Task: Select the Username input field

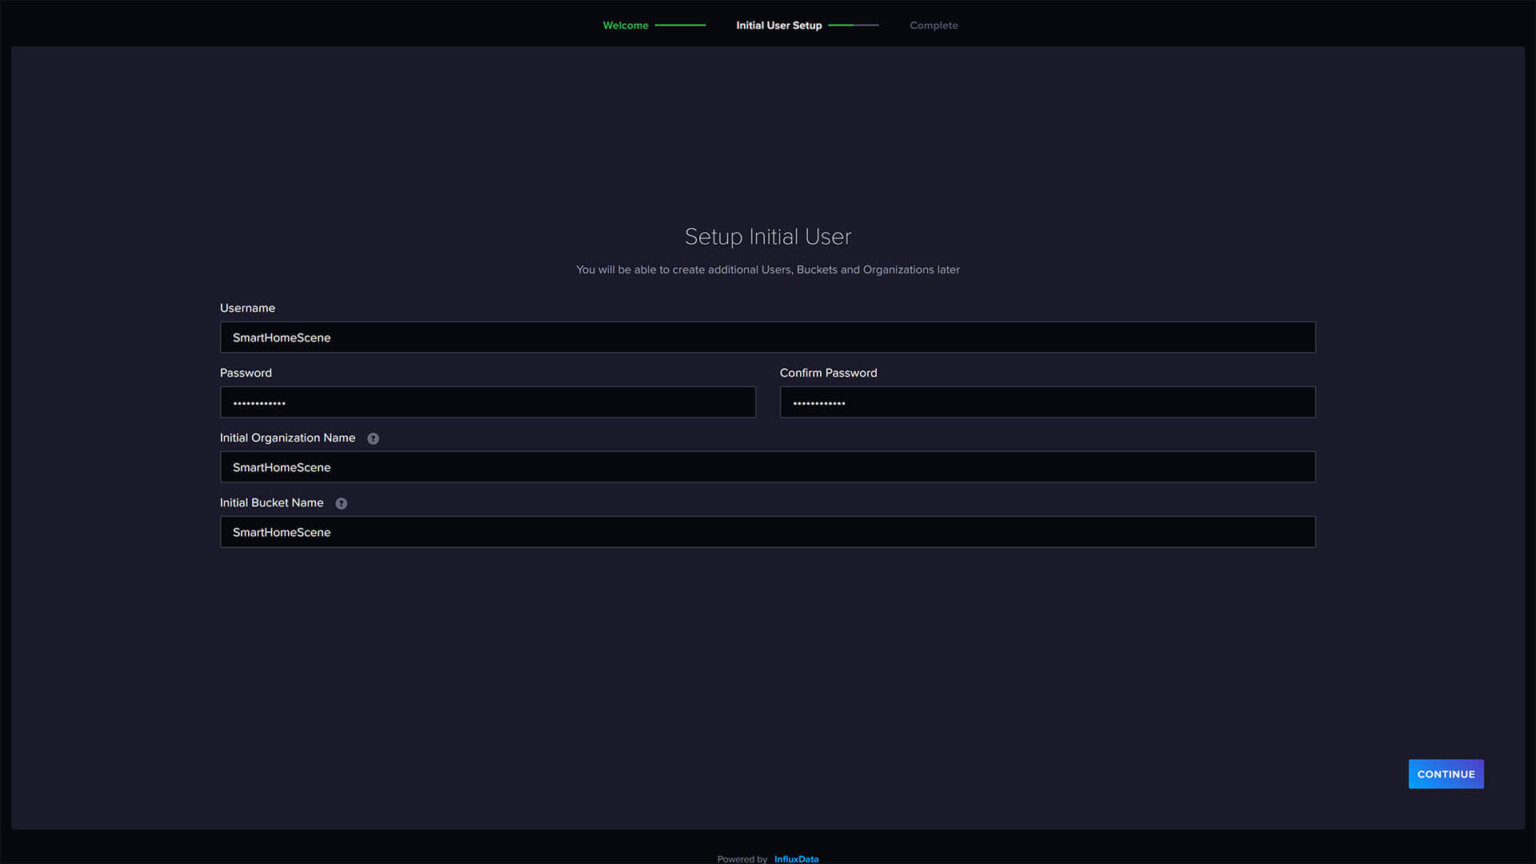Action: [x=767, y=337]
